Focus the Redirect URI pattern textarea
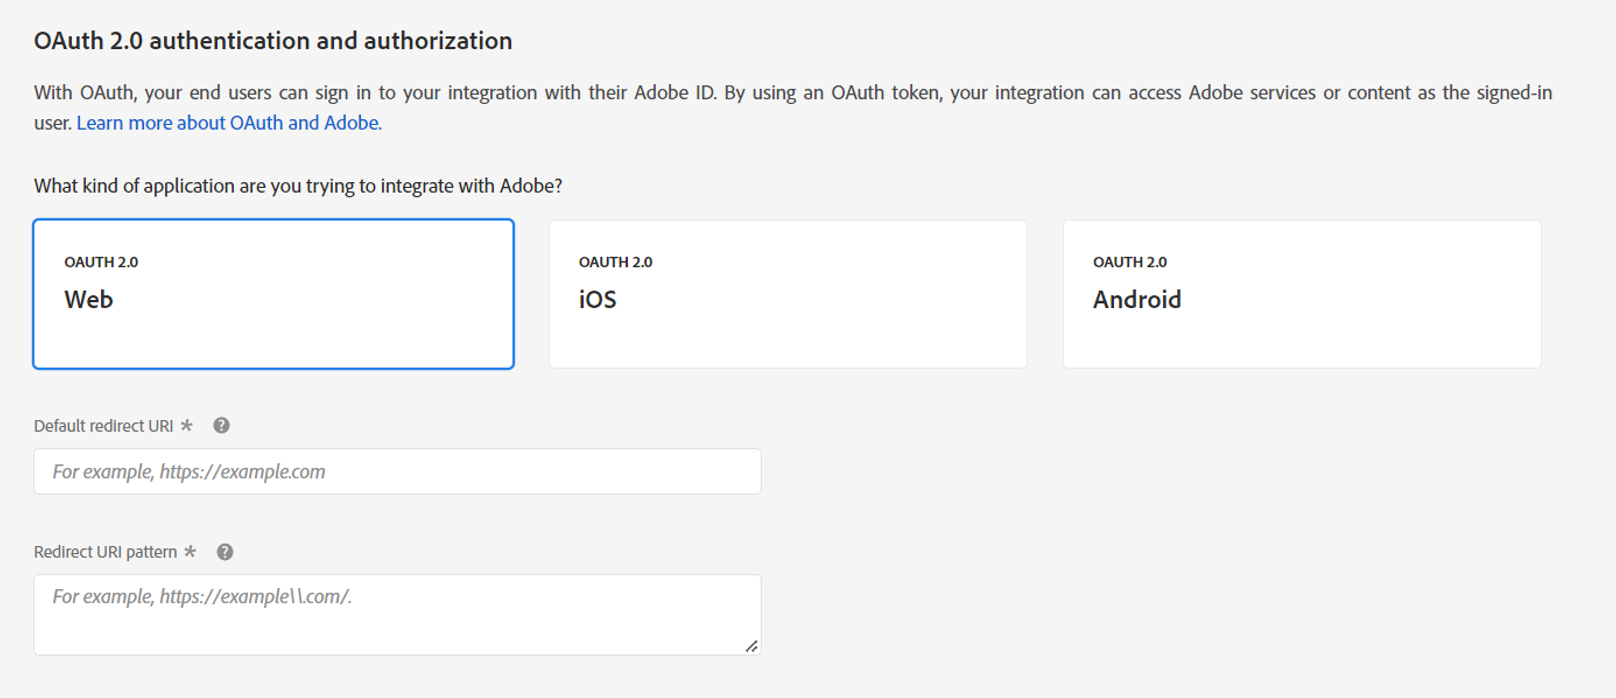The width and height of the screenshot is (1616, 698). point(397,615)
